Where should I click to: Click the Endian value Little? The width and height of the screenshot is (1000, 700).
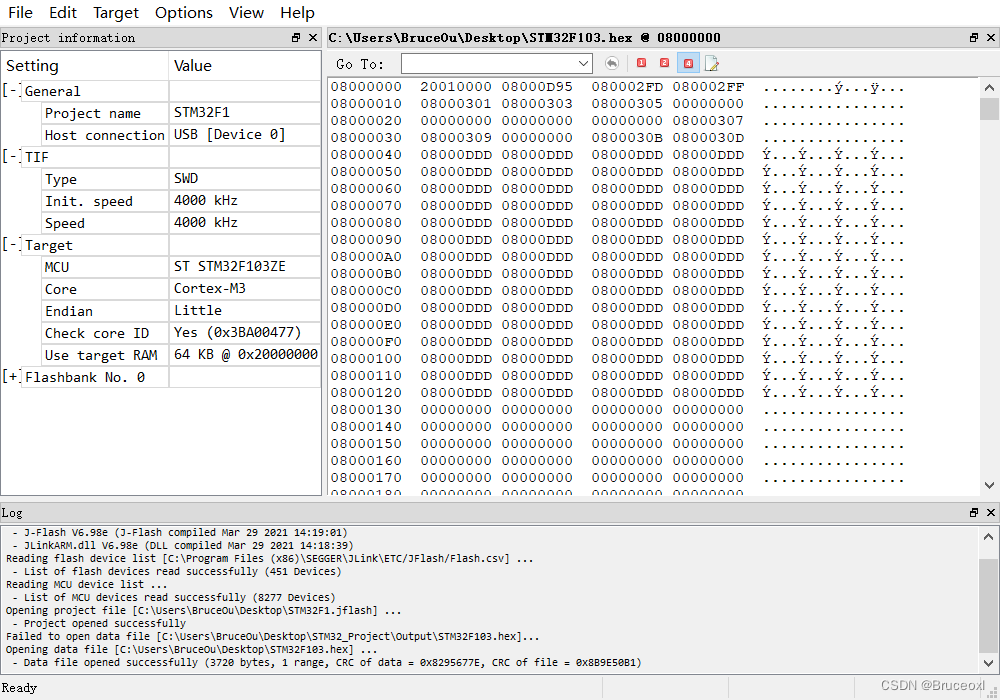[x=198, y=310]
